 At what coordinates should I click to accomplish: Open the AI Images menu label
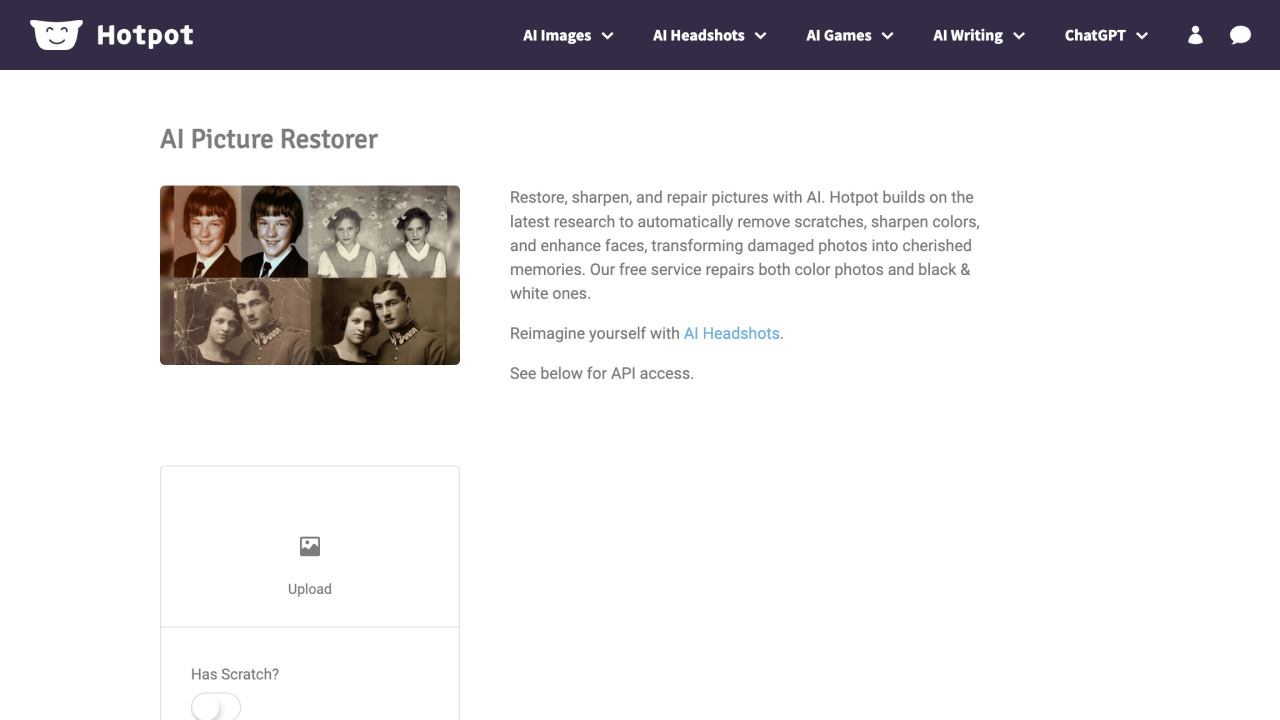[557, 35]
